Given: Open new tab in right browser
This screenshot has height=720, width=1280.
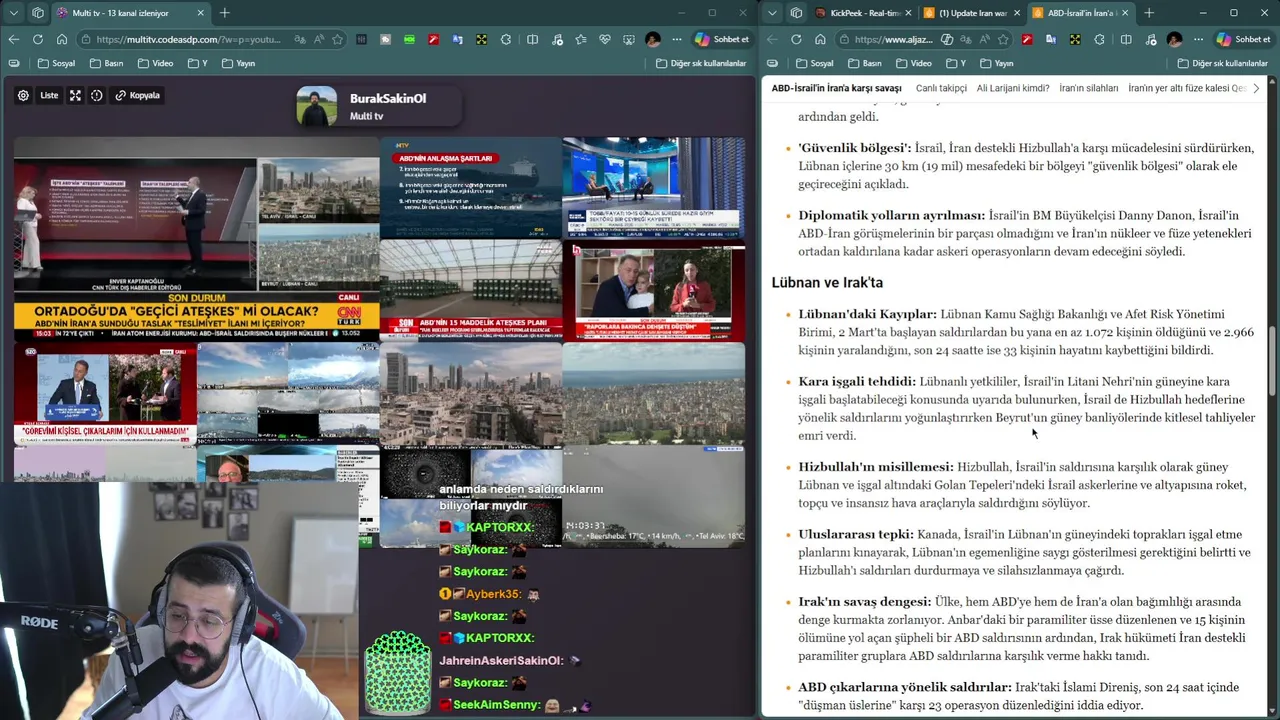Looking at the screenshot, I should (x=1149, y=13).
